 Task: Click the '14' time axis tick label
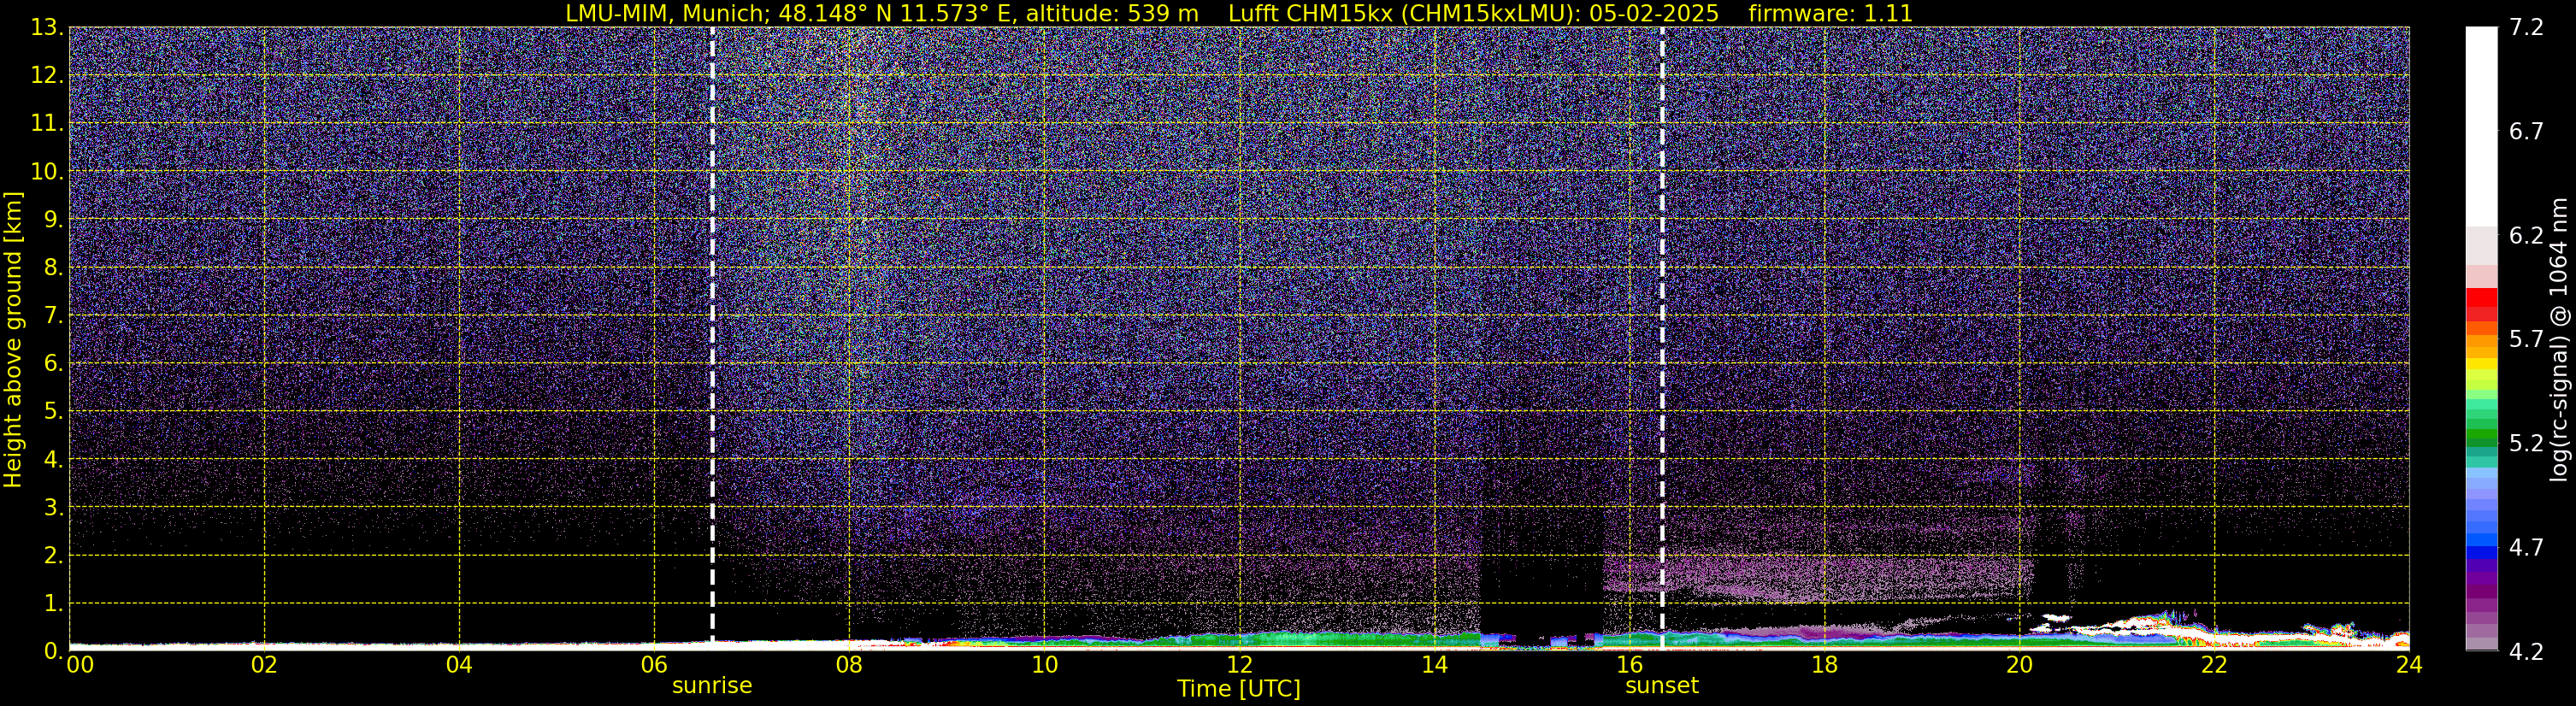coord(1434,665)
